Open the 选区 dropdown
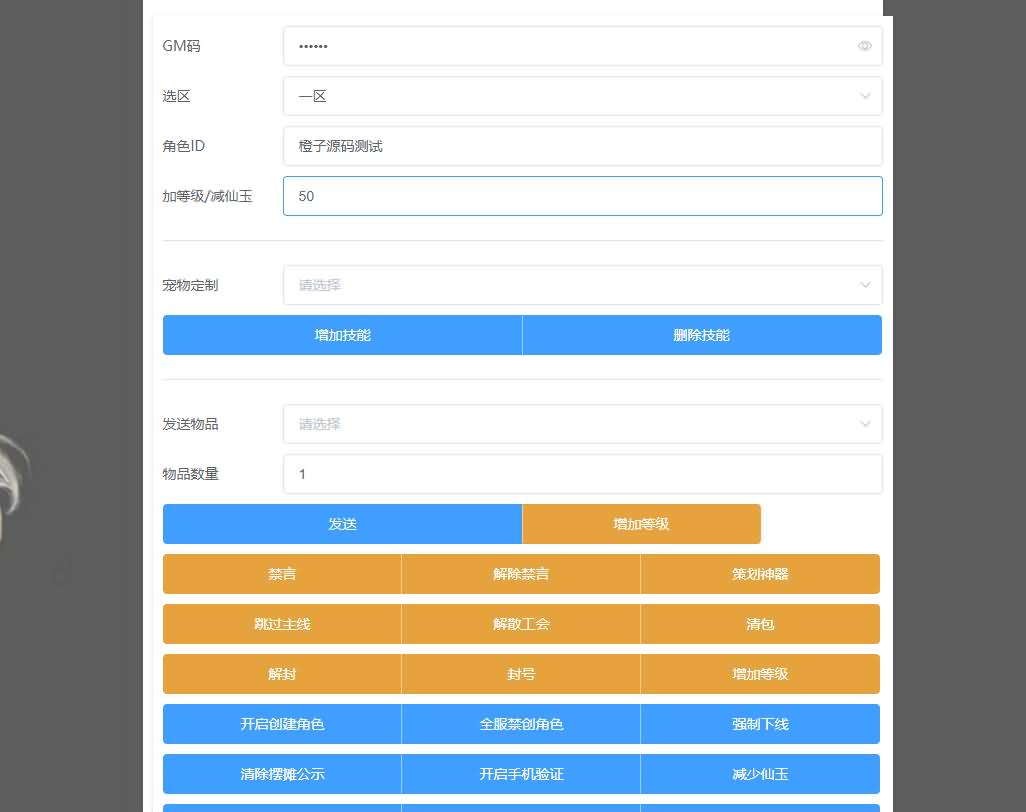This screenshot has height=812, width=1026. [x=582, y=96]
